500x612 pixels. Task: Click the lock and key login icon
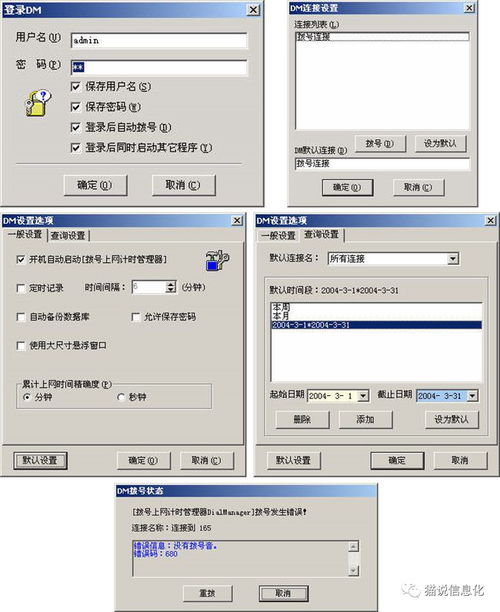(38, 103)
